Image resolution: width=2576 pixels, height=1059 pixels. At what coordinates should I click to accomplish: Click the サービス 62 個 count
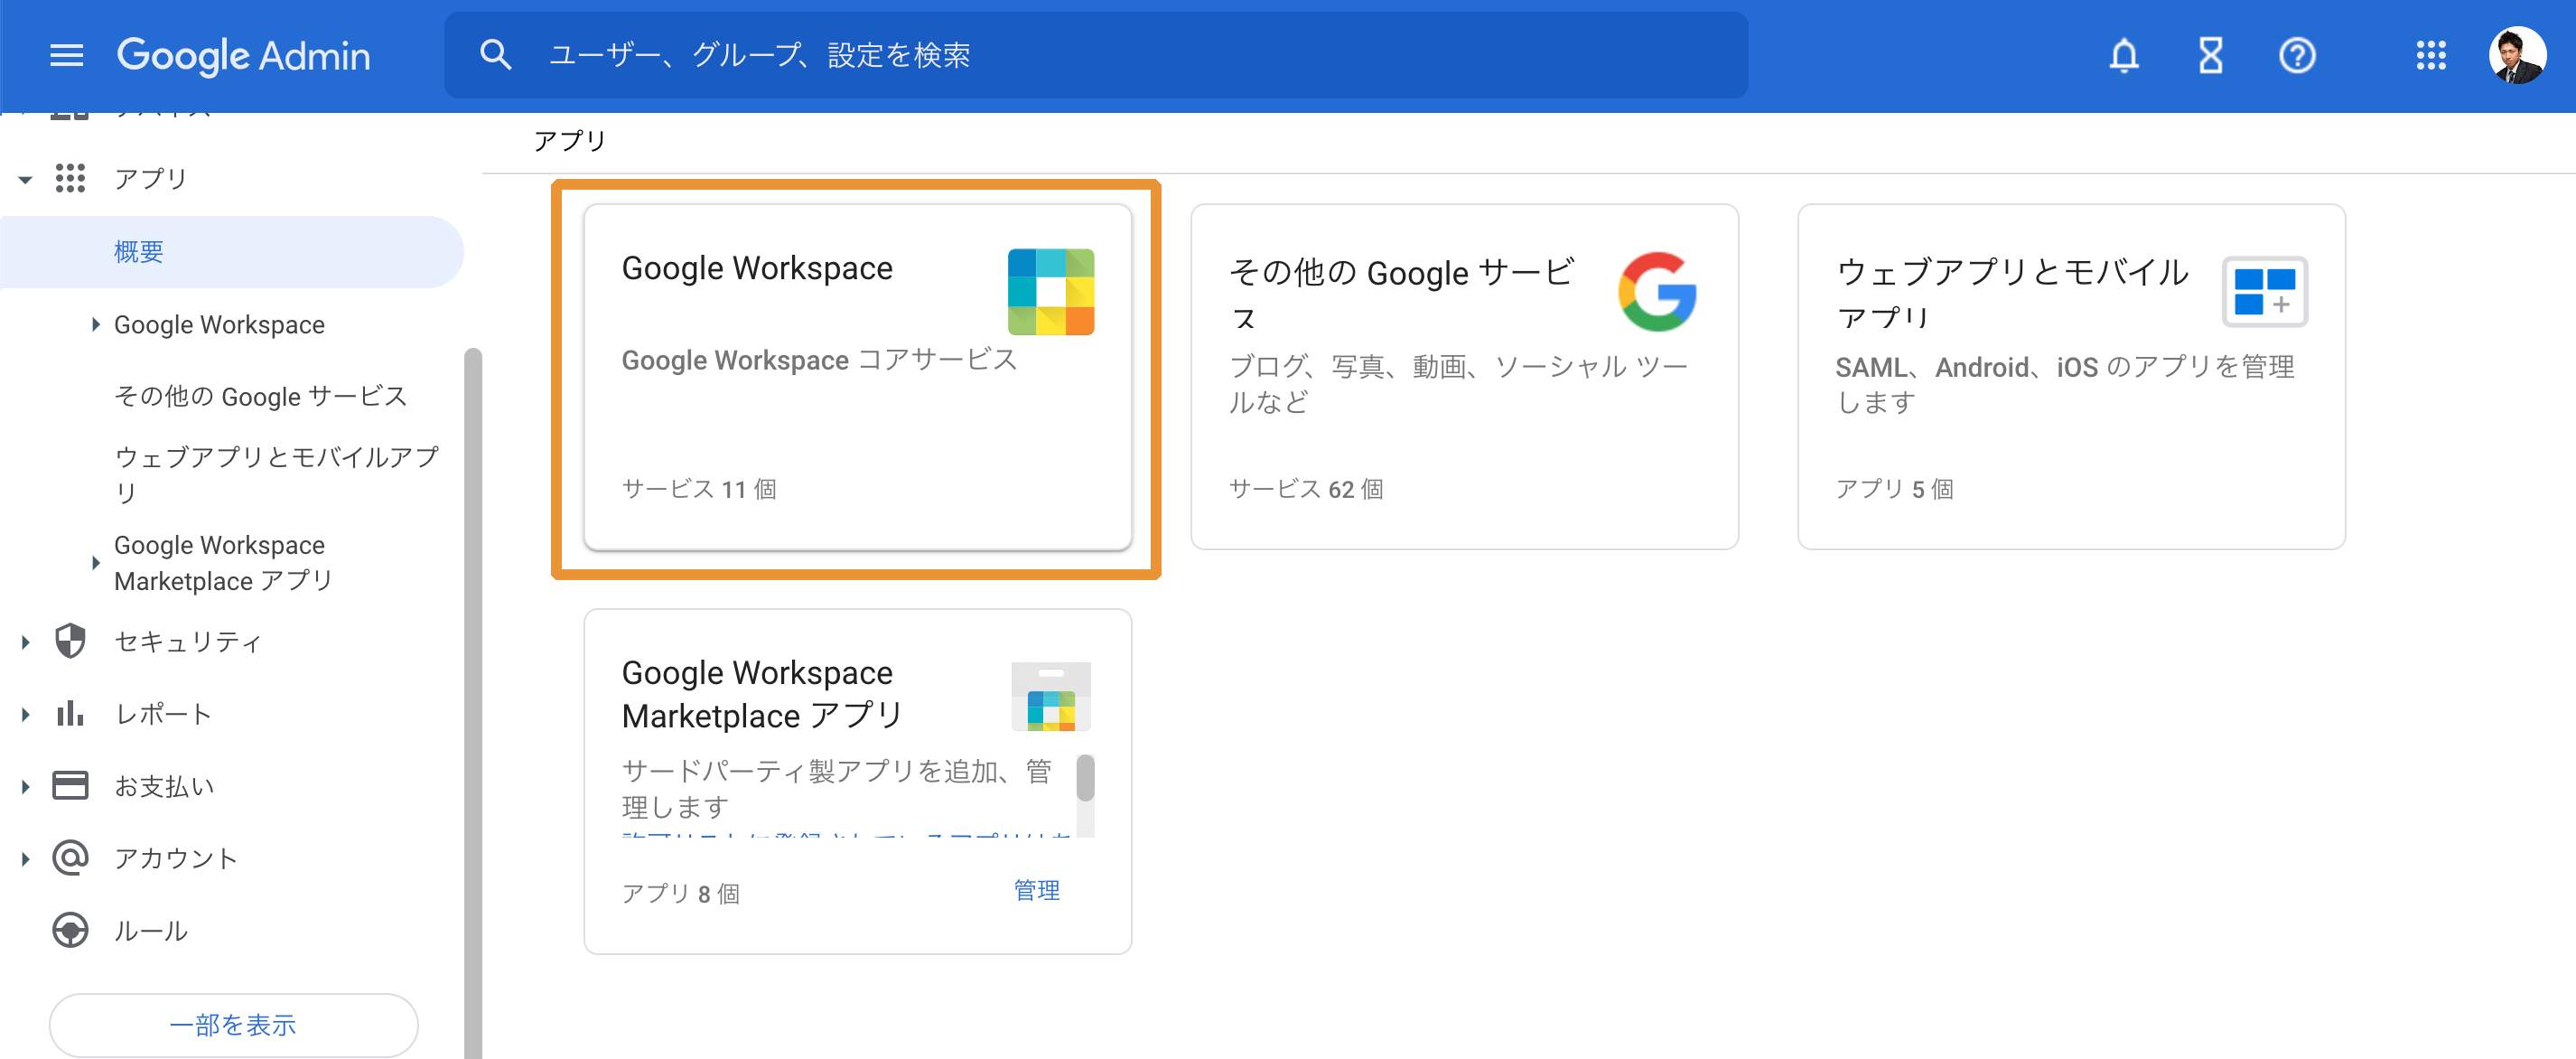(x=1306, y=489)
